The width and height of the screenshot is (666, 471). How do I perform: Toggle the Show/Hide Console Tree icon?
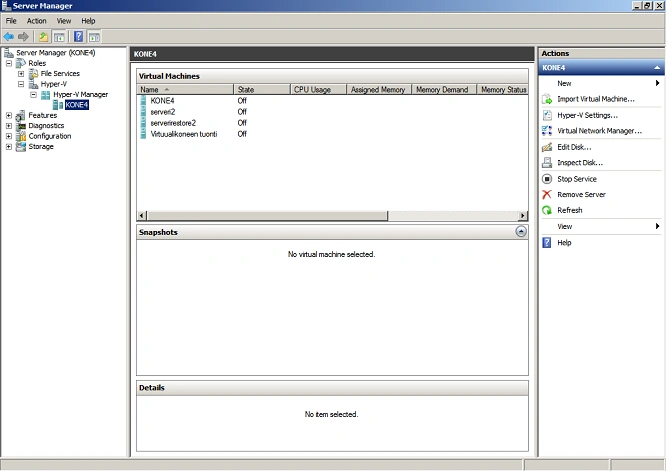click(x=59, y=37)
